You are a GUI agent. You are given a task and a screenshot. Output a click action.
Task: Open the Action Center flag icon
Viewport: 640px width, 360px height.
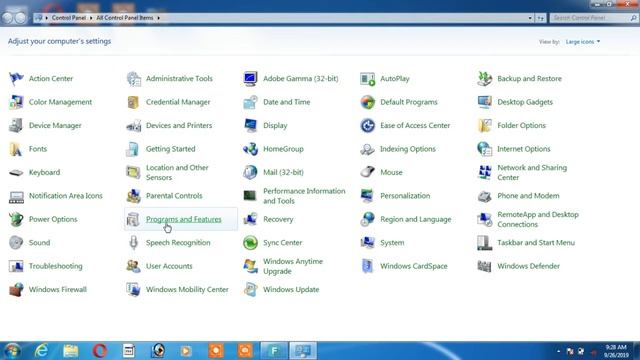[x=16, y=78]
